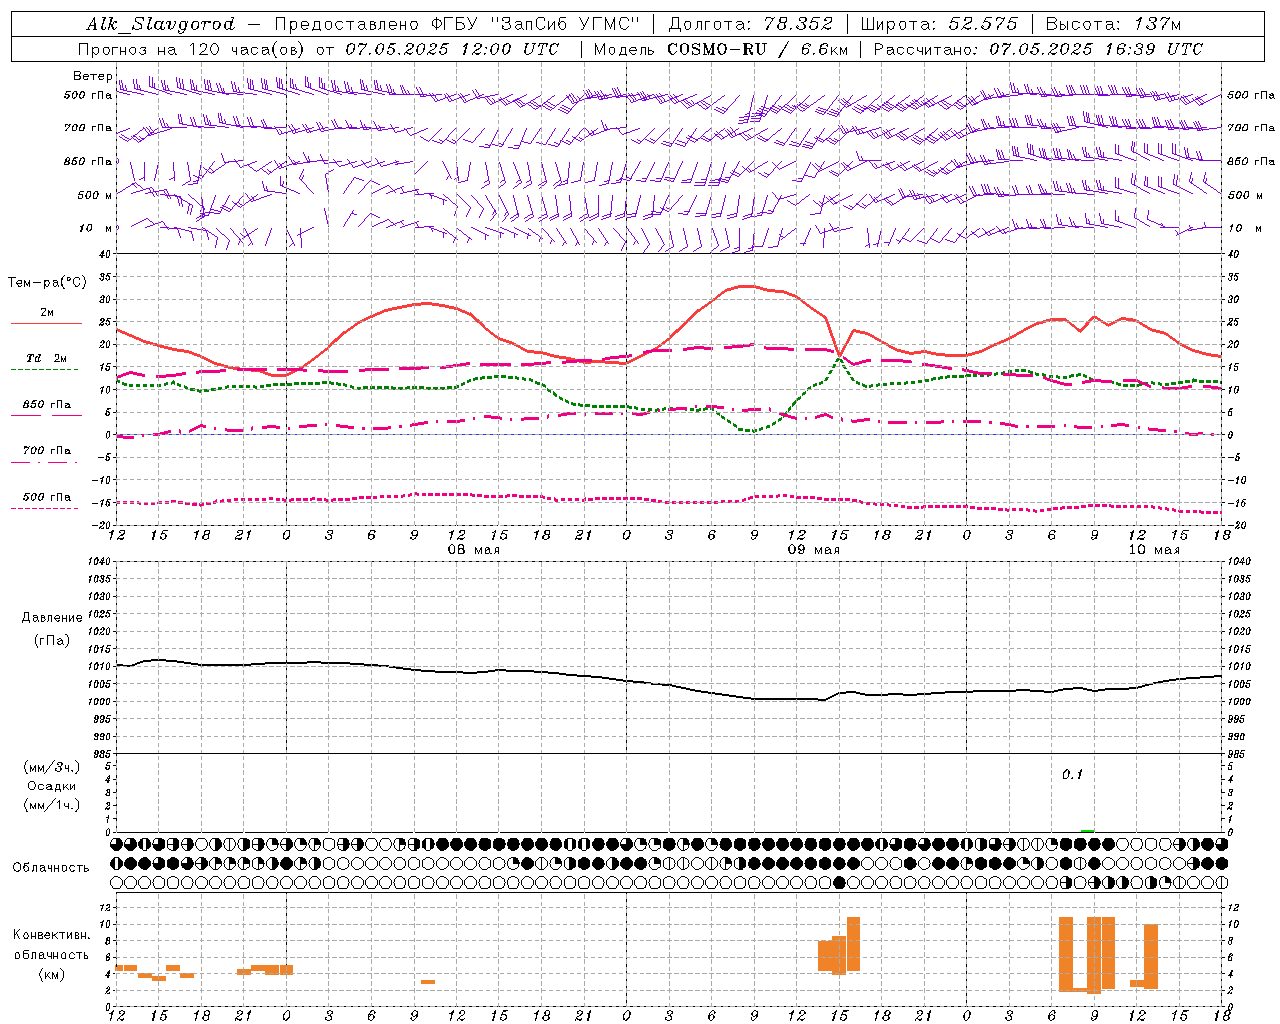1280x1024 pixels.
Task: Click the '0.1' precipitation amount value
Action: click(1072, 775)
